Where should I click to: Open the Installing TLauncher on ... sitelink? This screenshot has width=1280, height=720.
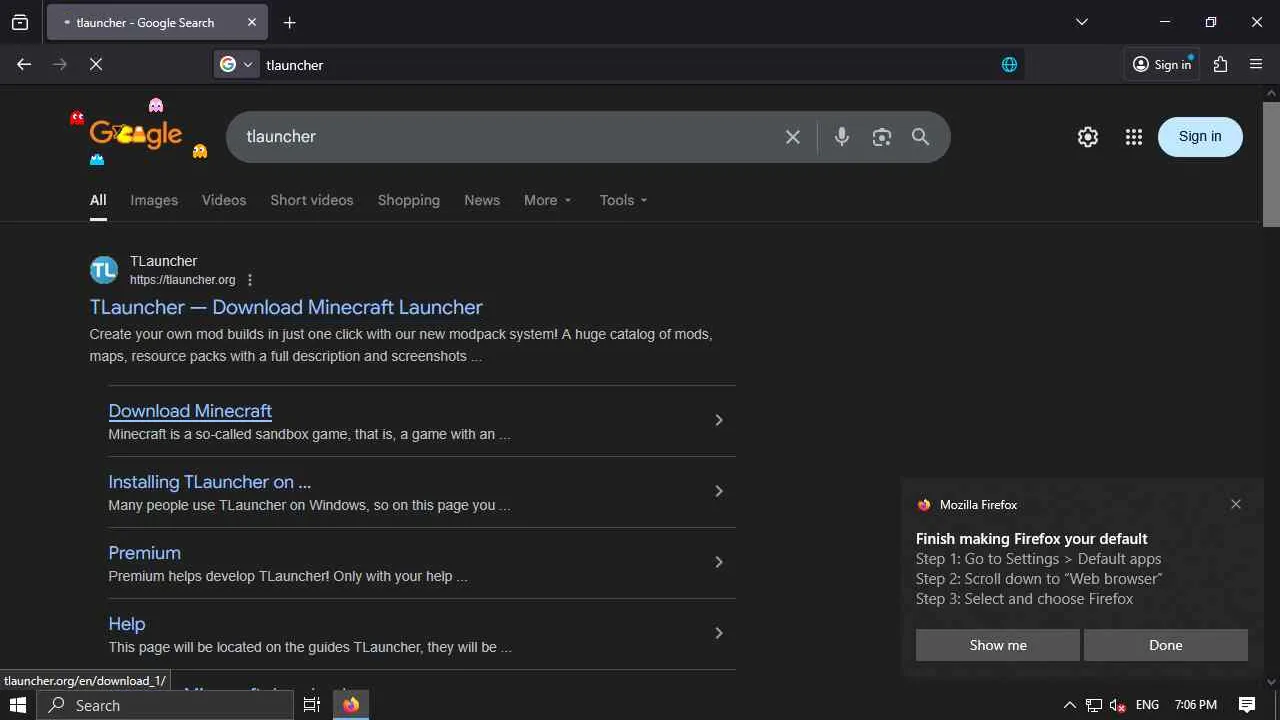[210, 482]
